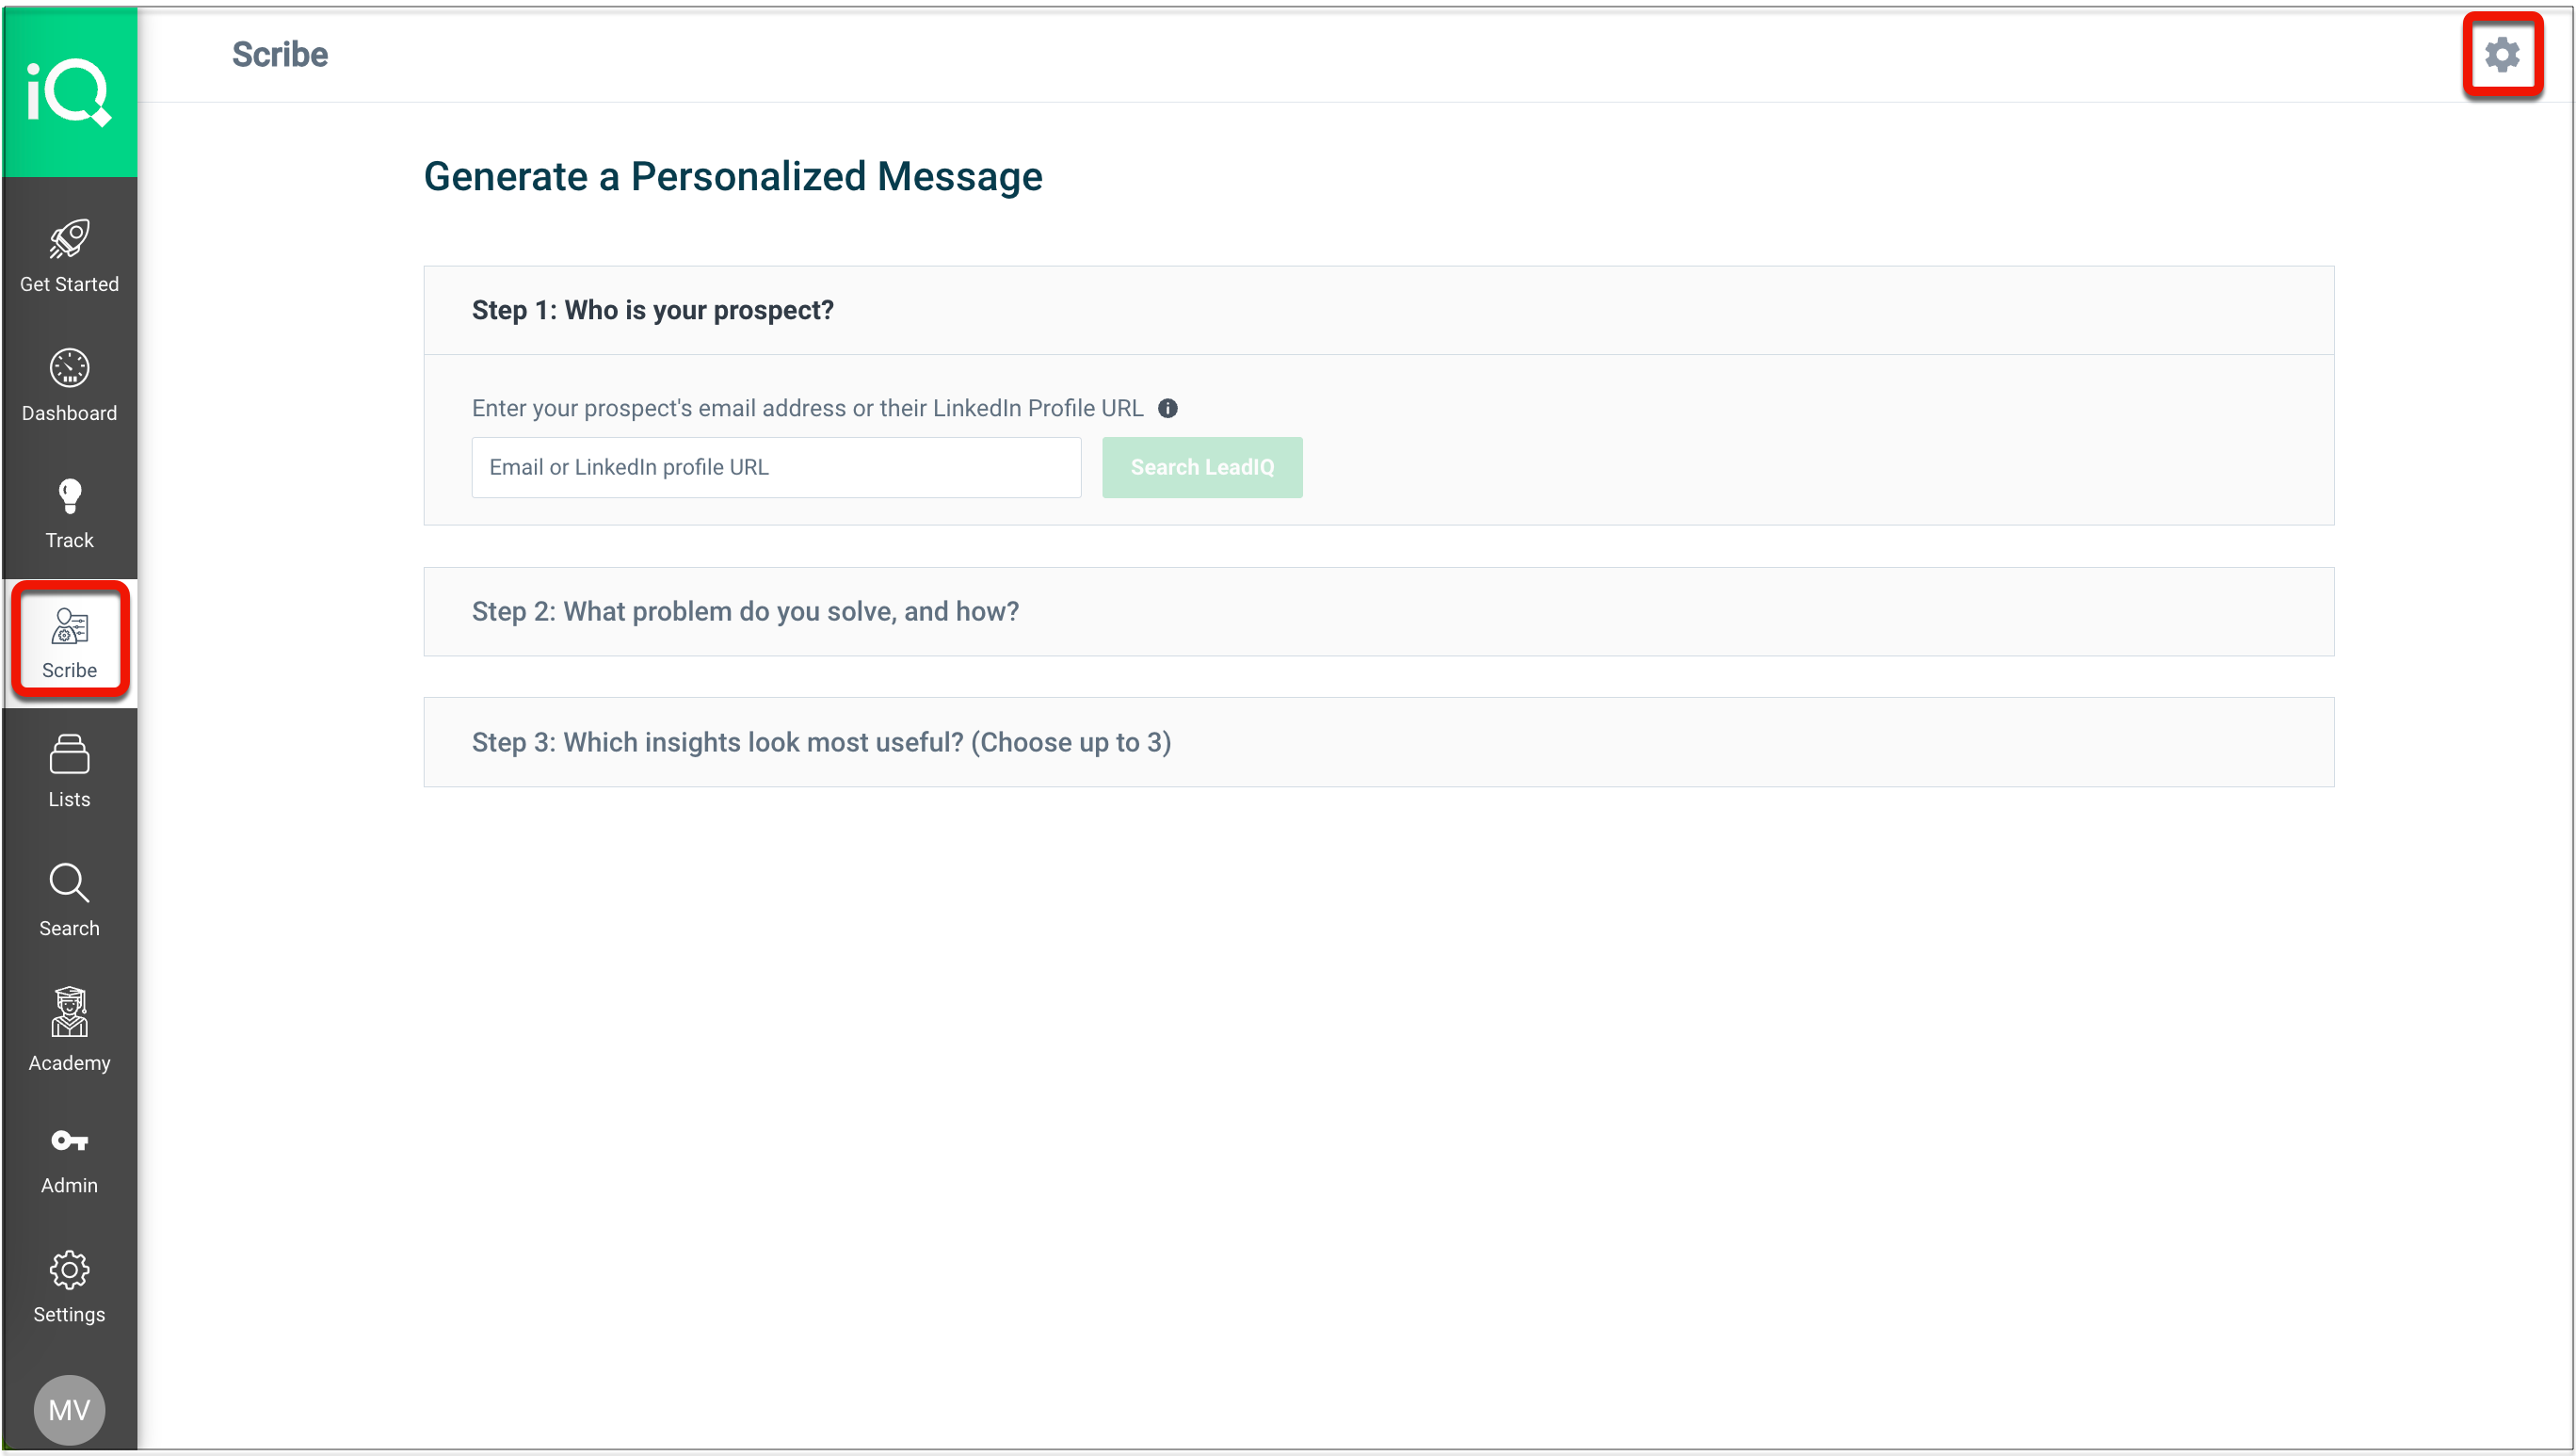Expand Step 2: What problem do you solve

pyautogui.click(x=1378, y=611)
